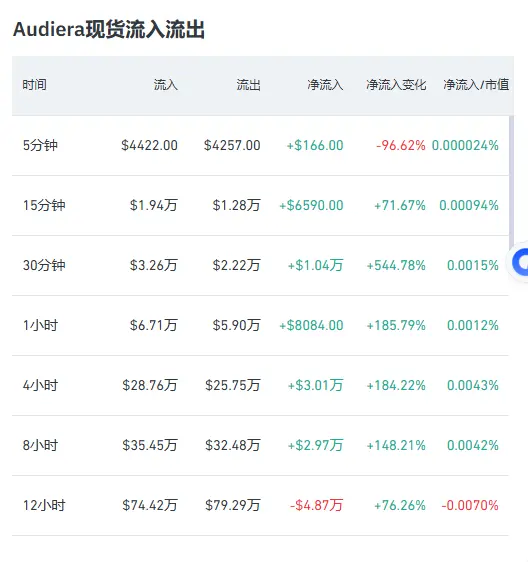Click the +544.78% change value
This screenshot has height=562, width=528.
click(396, 265)
